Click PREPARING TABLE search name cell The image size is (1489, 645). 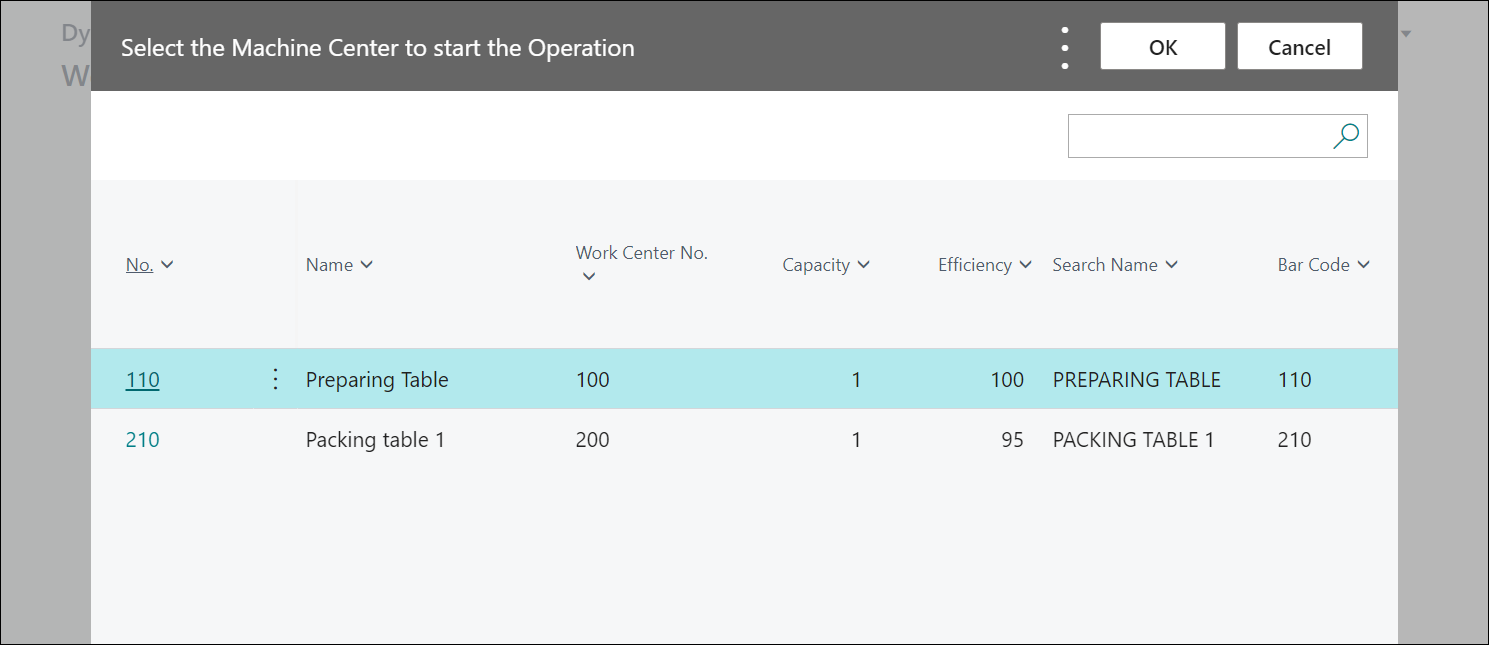point(1137,380)
